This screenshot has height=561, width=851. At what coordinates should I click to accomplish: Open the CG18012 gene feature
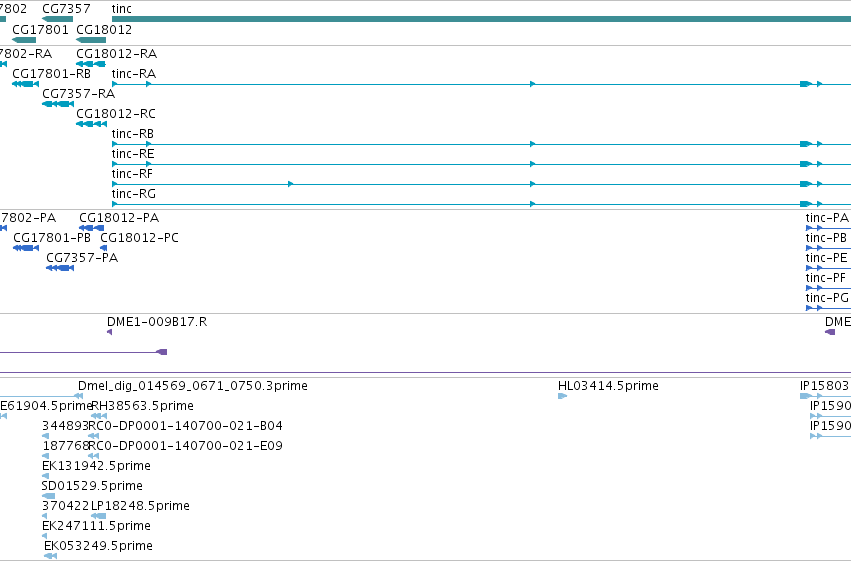(x=91, y=40)
